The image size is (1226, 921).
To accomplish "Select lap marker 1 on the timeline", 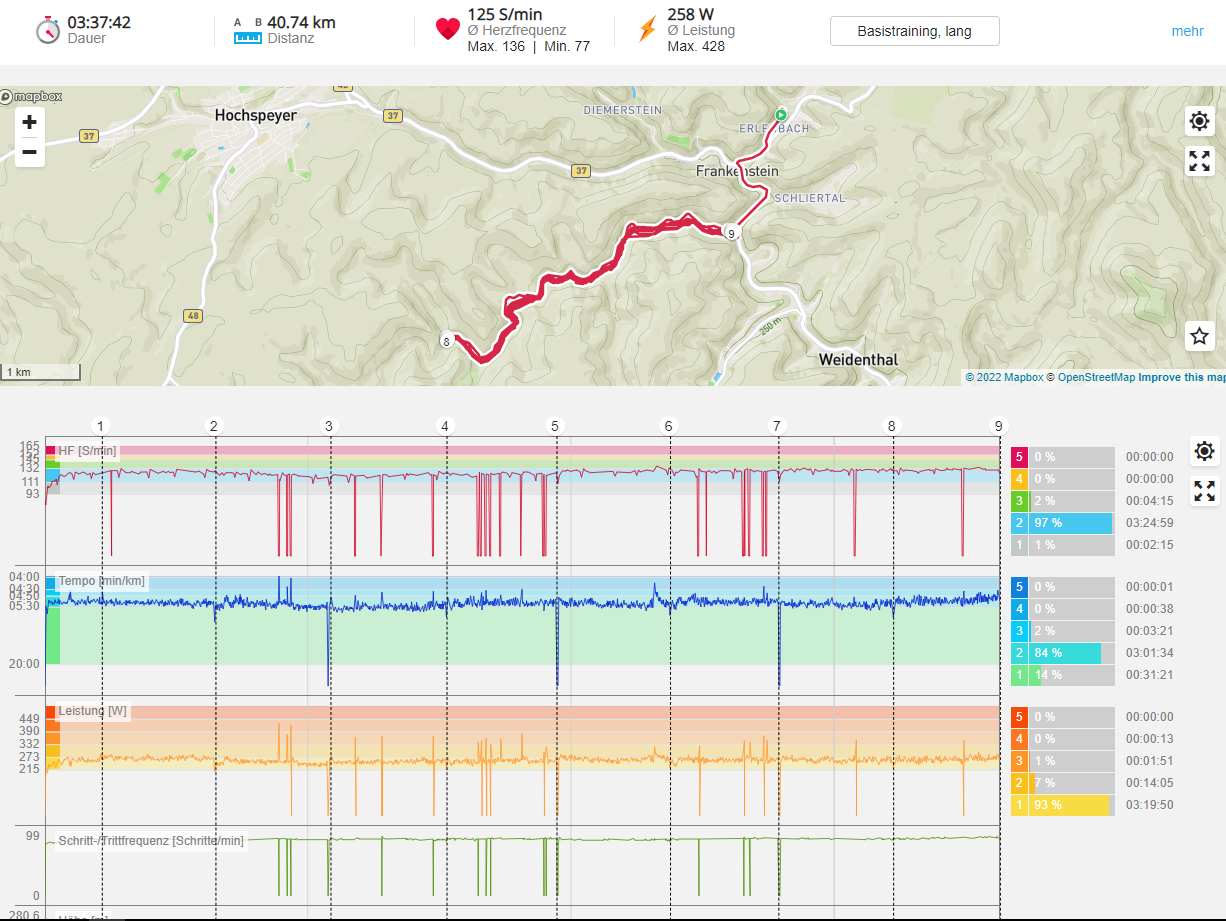I will [101, 426].
